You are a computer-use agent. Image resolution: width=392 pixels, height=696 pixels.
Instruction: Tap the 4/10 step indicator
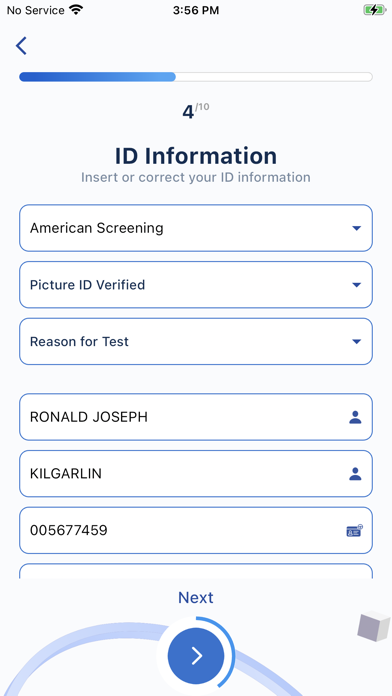coord(195,111)
